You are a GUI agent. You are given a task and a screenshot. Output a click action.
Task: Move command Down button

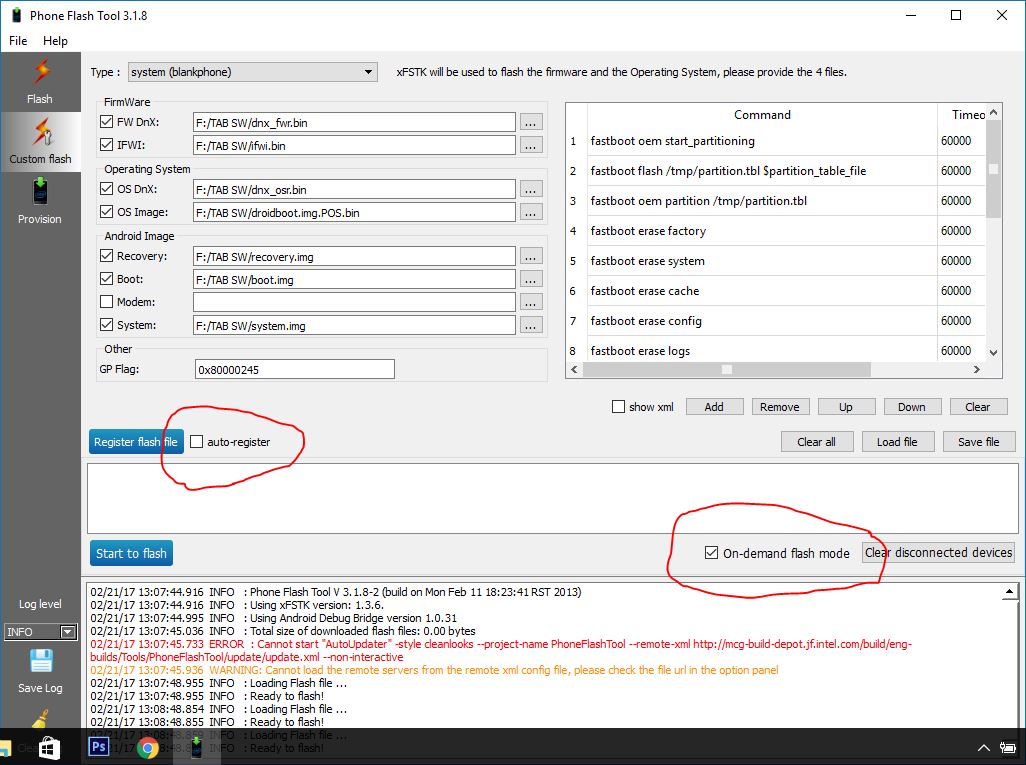coord(912,407)
